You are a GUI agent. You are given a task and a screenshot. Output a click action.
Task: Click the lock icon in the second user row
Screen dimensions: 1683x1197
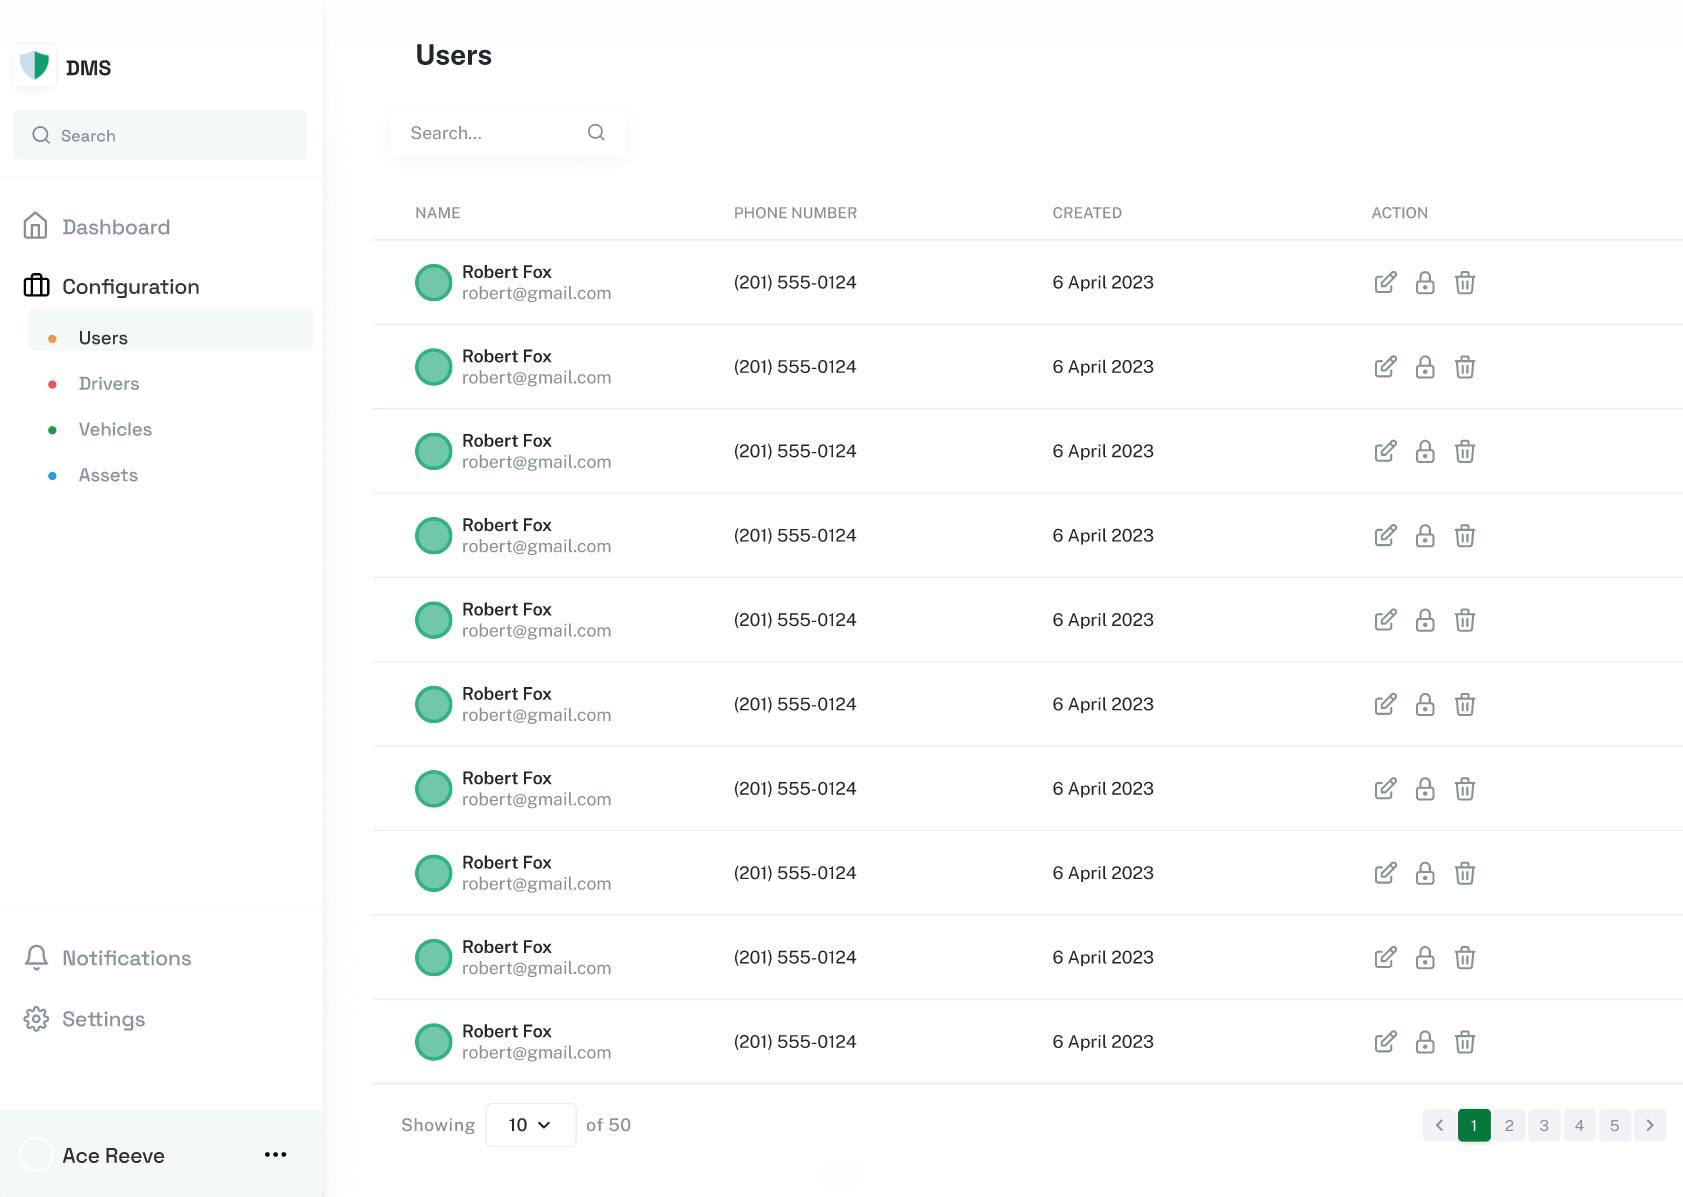coord(1425,367)
